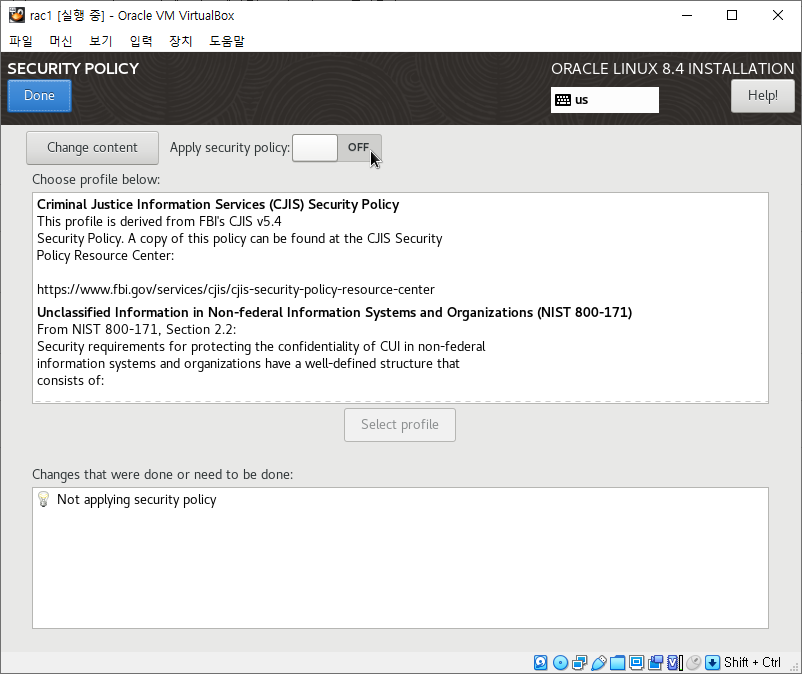Viewport: 802px width, 674px height.
Task: Select the CJIS Security Policy profile
Action: coord(400,247)
